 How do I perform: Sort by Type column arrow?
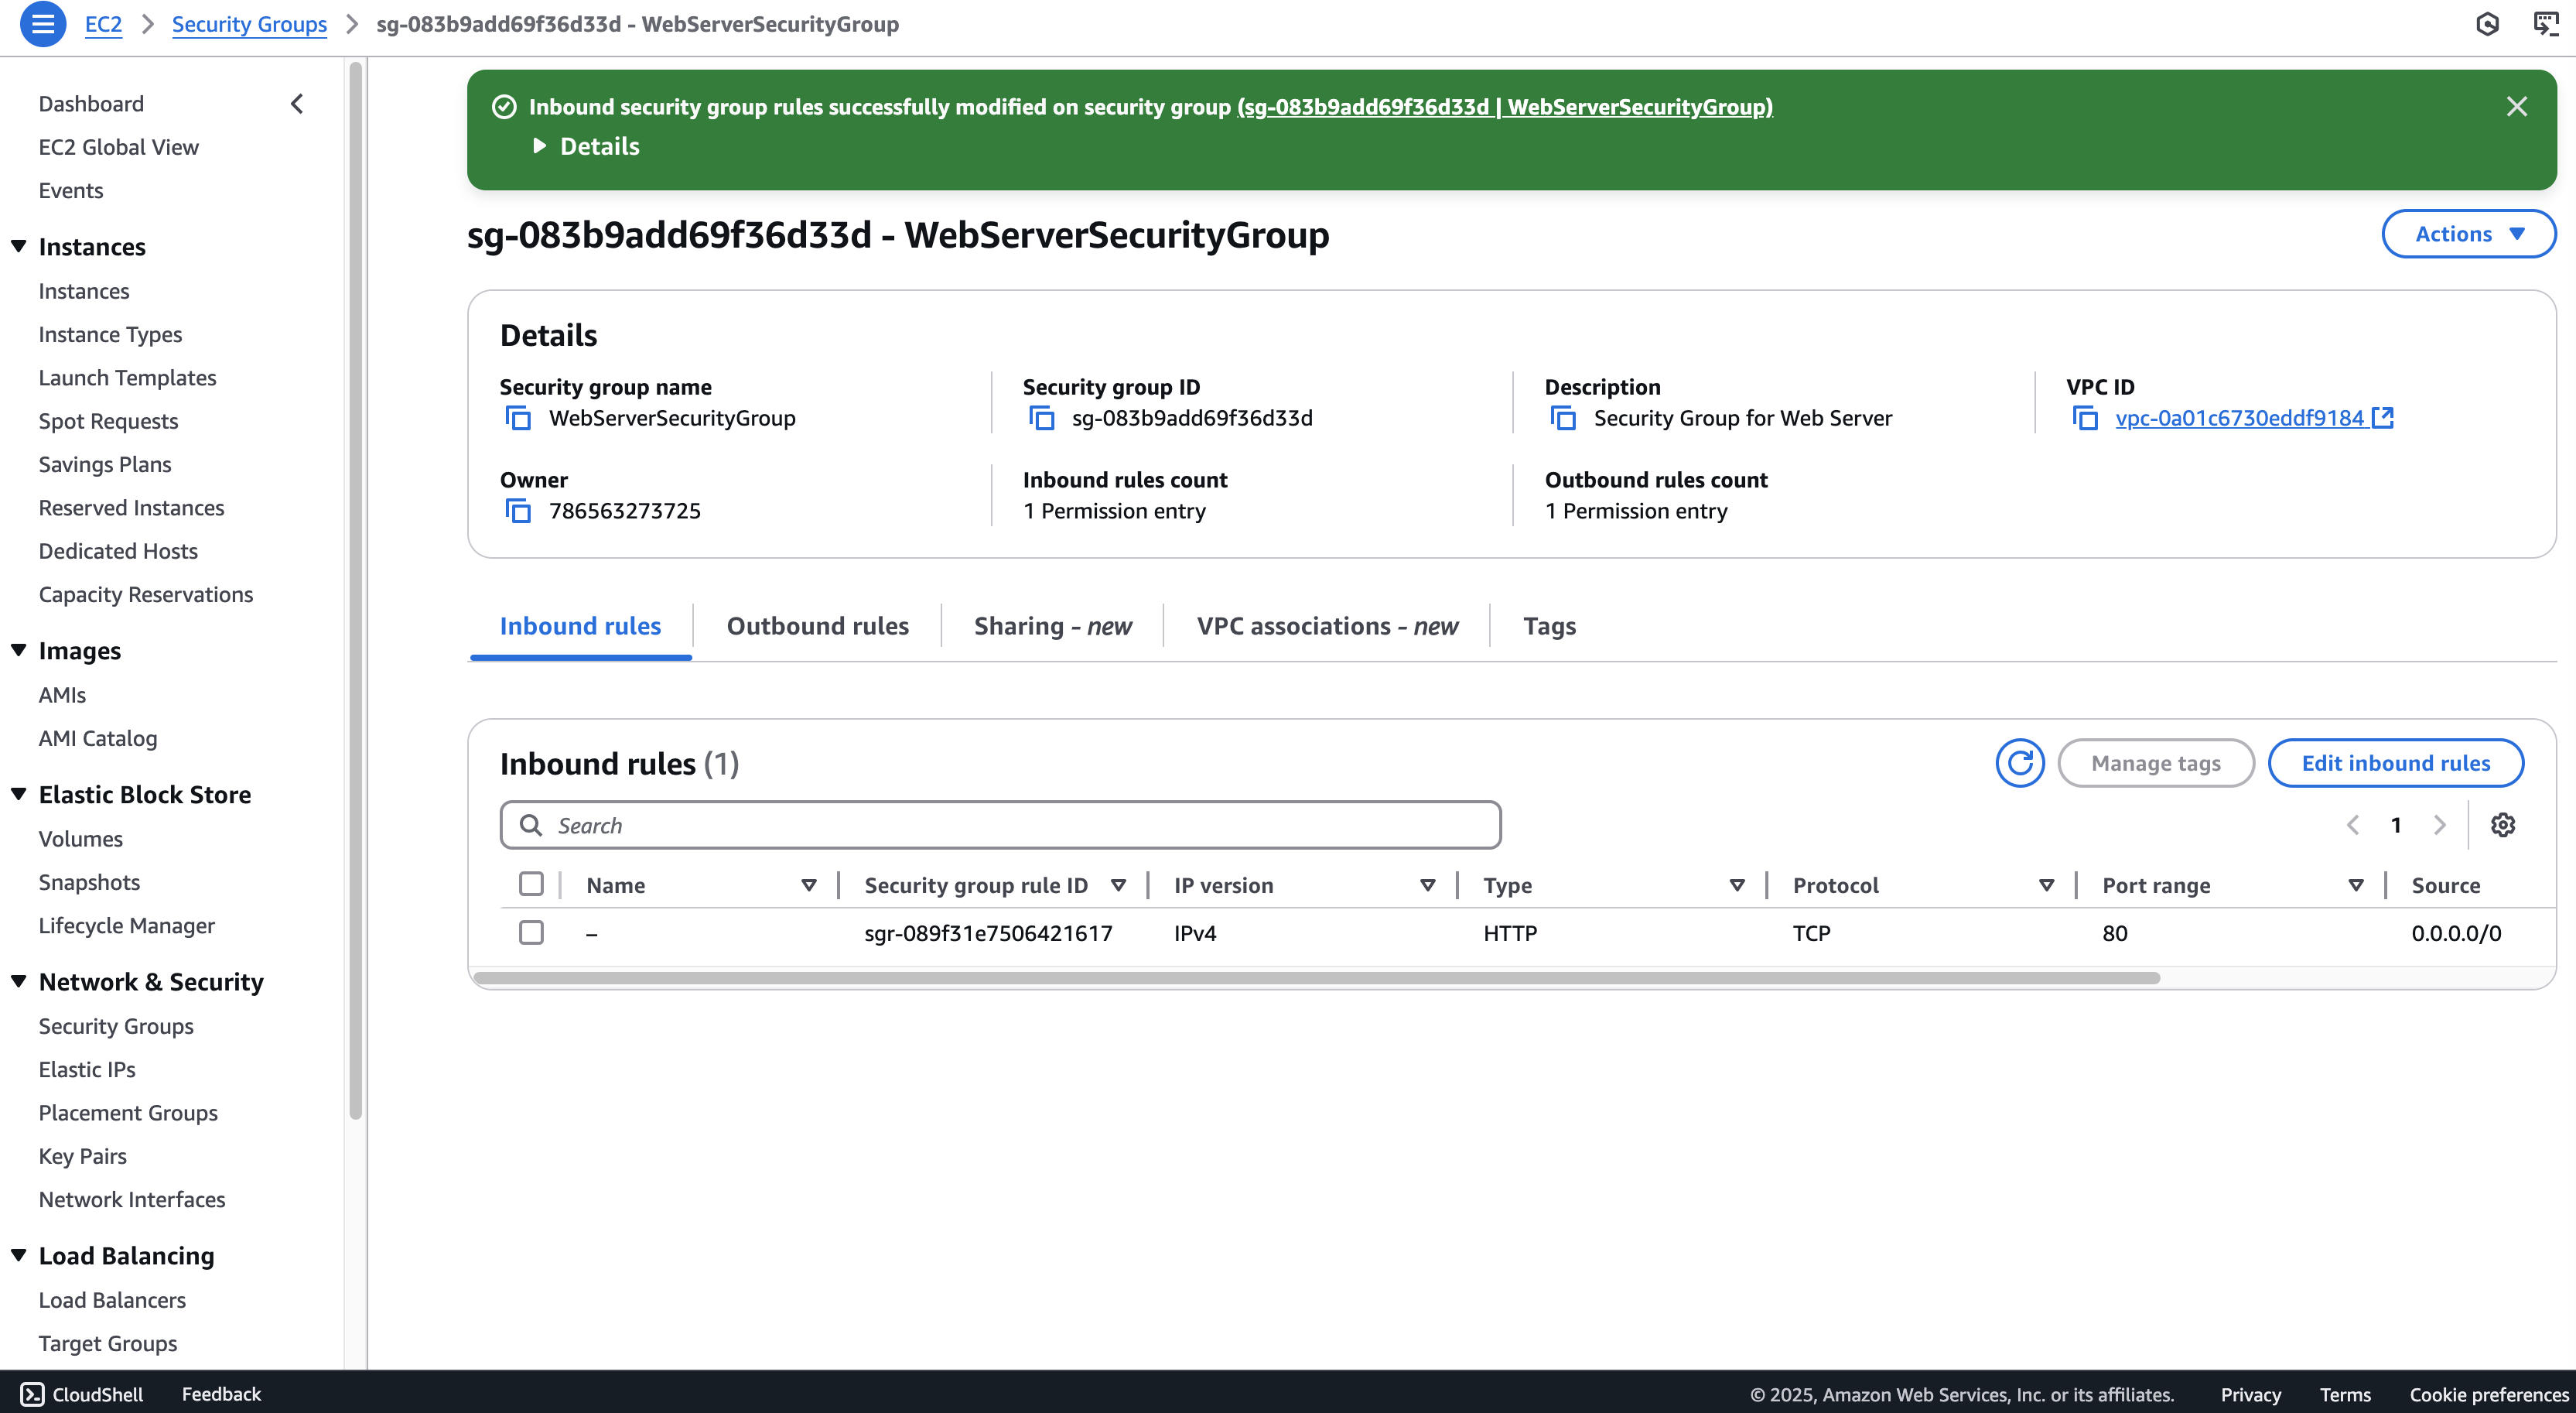(1737, 885)
